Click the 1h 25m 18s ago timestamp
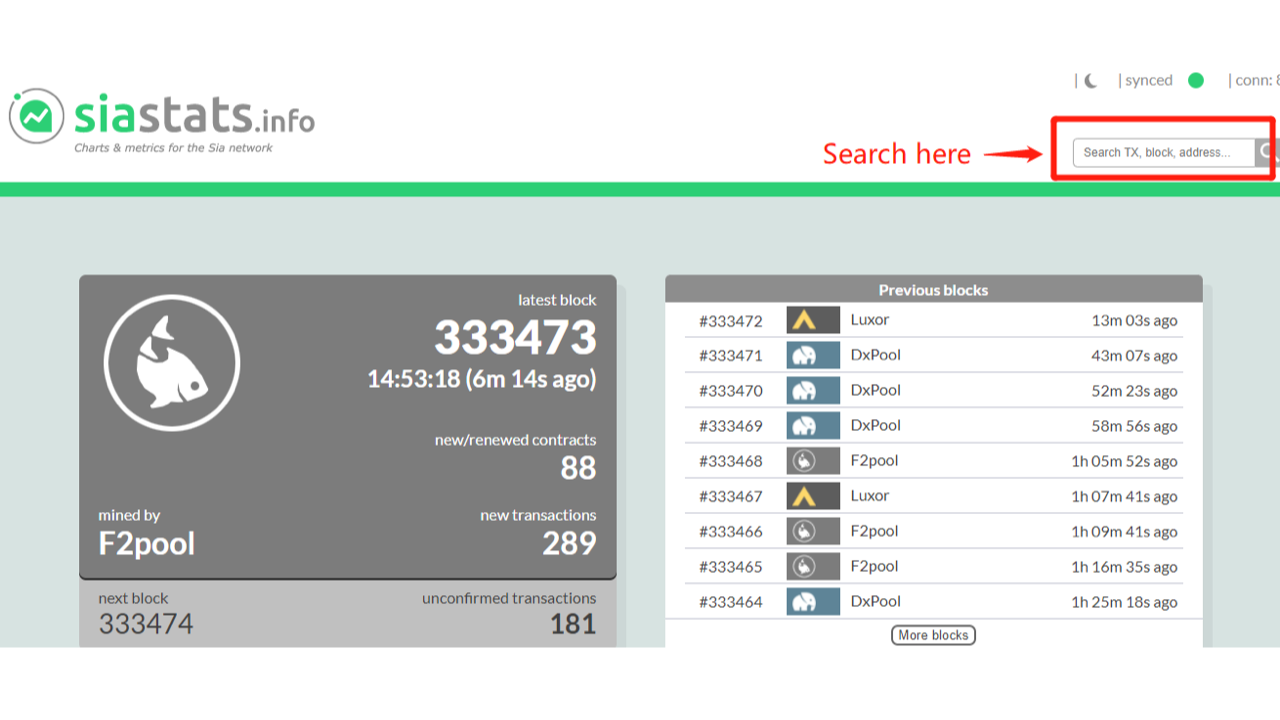This screenshot has height=720, width=1280. point(1124,602)
